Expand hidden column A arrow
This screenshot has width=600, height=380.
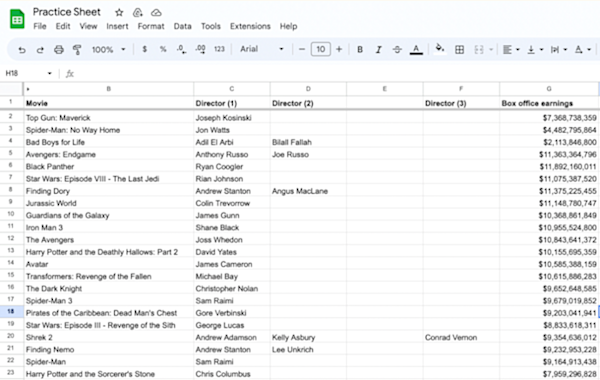[28, 89]
